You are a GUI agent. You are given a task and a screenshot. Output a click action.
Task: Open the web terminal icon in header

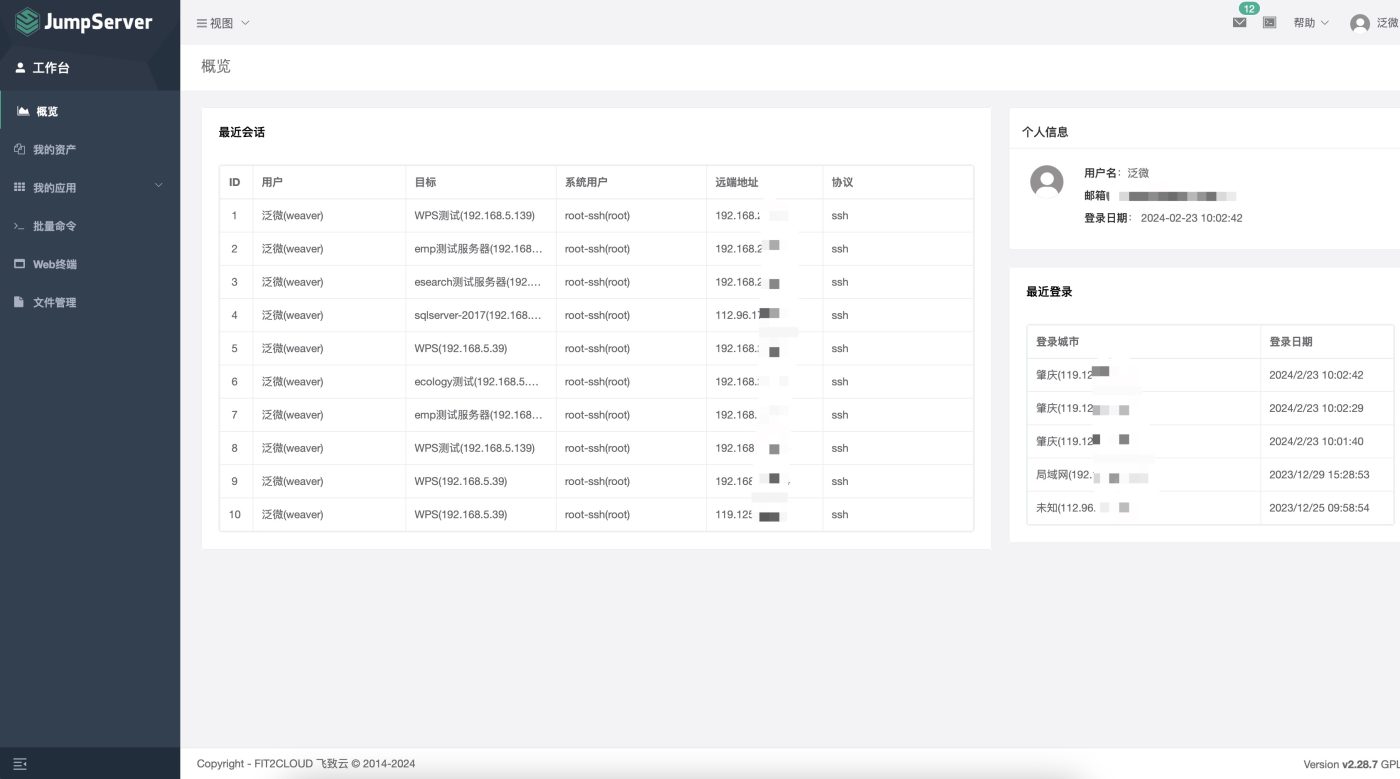point(1269,22)
